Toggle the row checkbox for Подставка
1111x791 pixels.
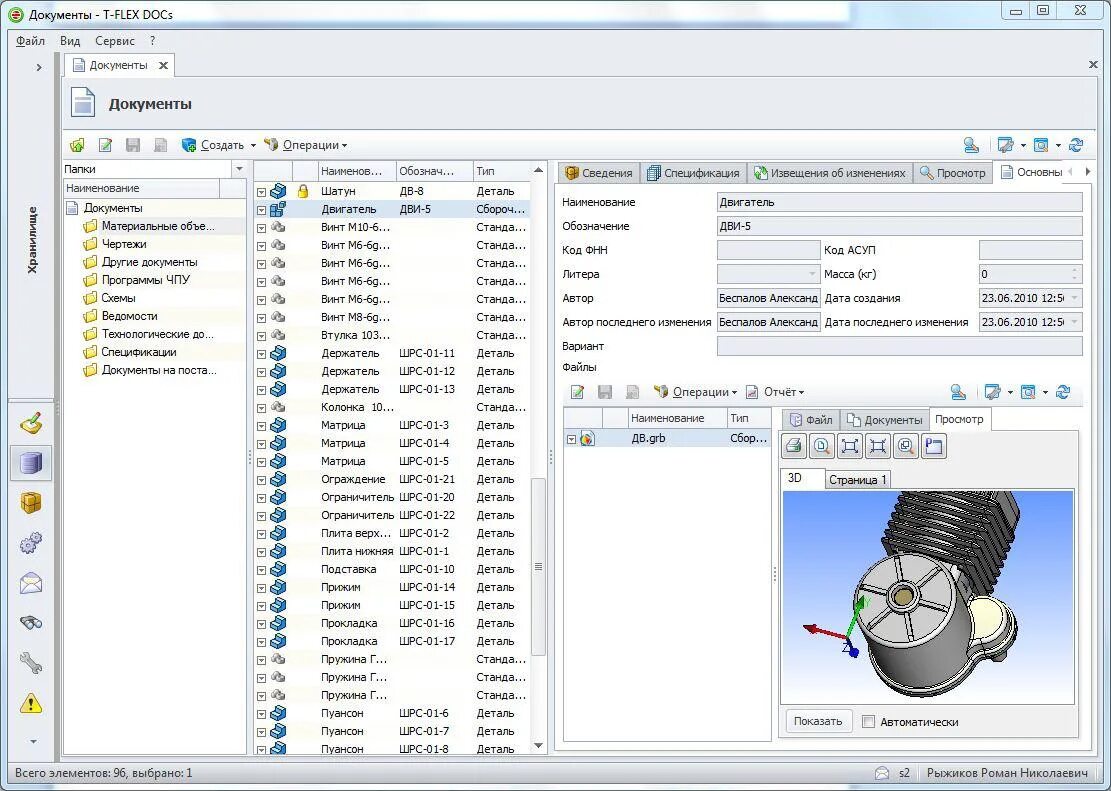261,571
